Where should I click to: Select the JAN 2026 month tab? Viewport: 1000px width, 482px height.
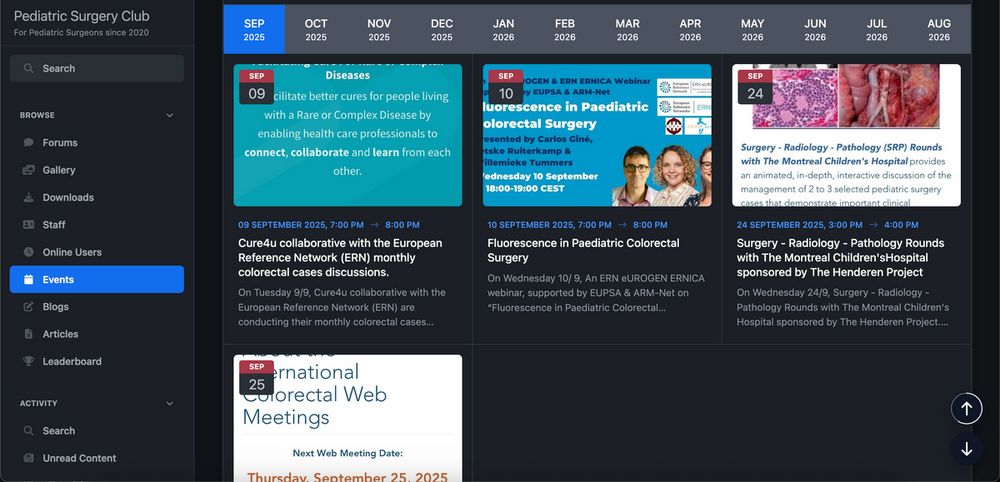pyautogui.click(x=503, y=29)
